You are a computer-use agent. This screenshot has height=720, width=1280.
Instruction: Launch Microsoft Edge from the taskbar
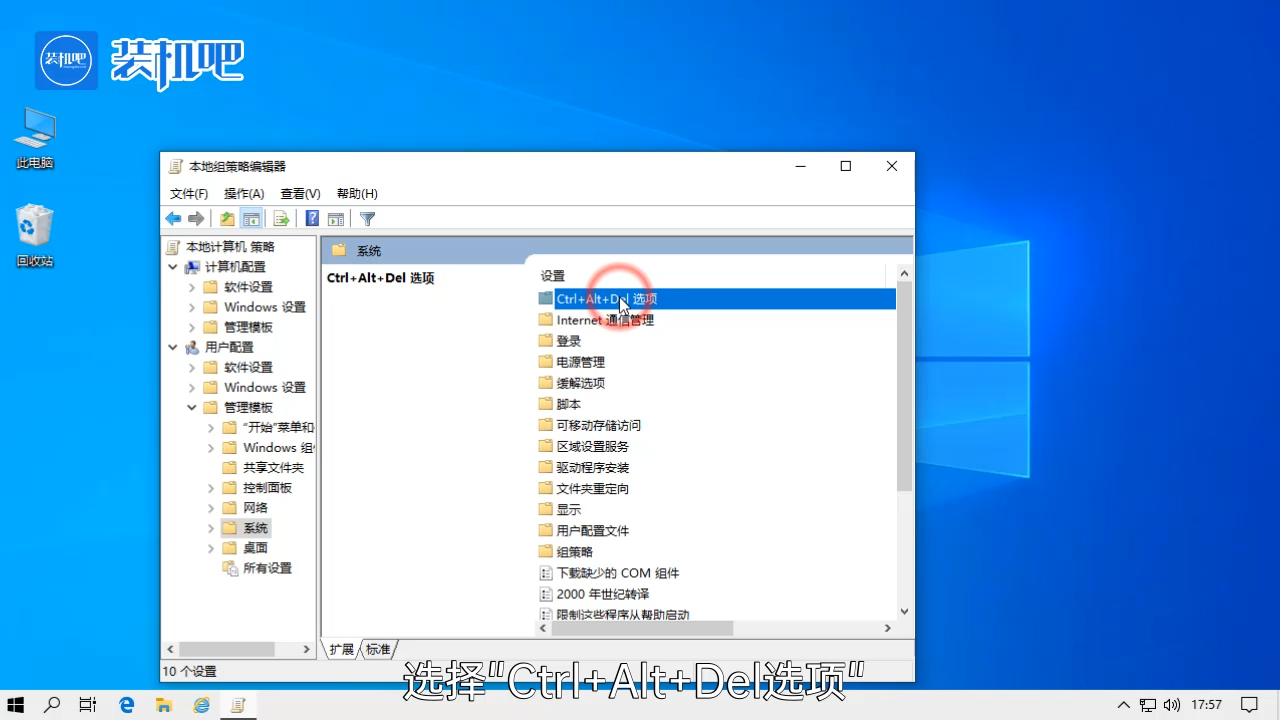coord(126,704)
